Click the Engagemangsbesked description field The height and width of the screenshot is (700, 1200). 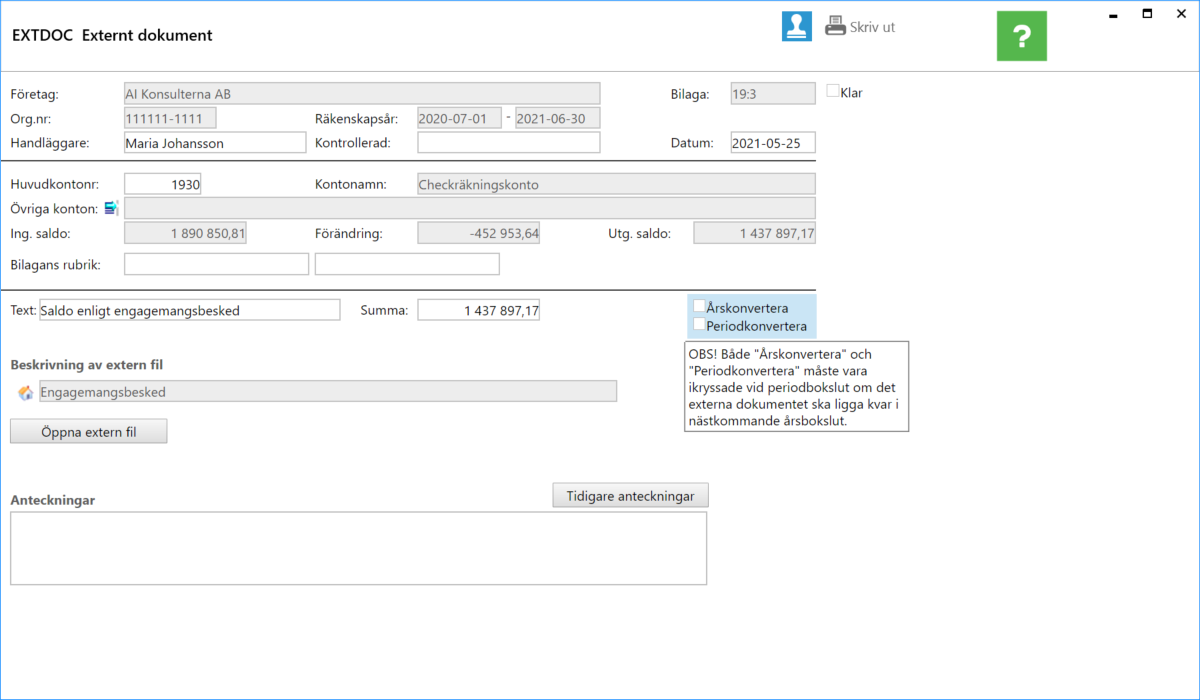[x=327, y=392]
